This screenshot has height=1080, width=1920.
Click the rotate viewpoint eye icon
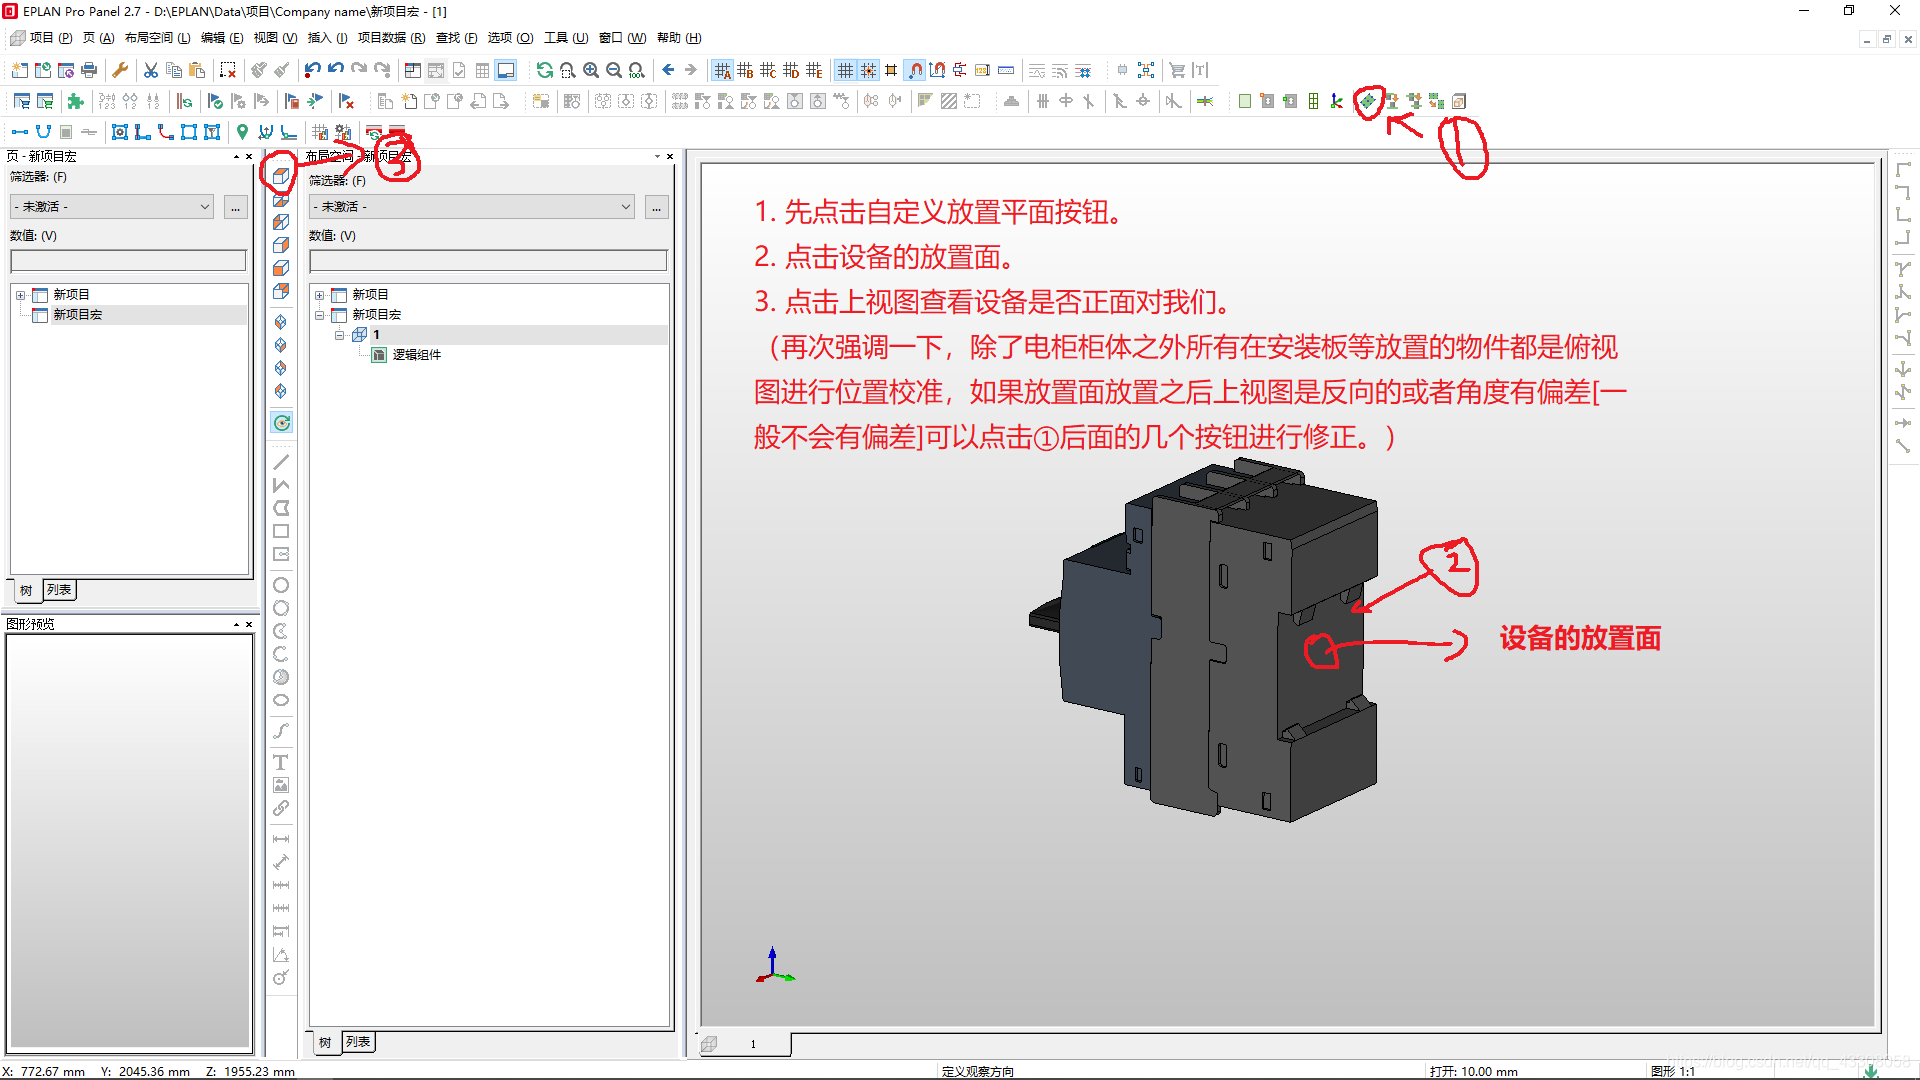coord(282,423)
